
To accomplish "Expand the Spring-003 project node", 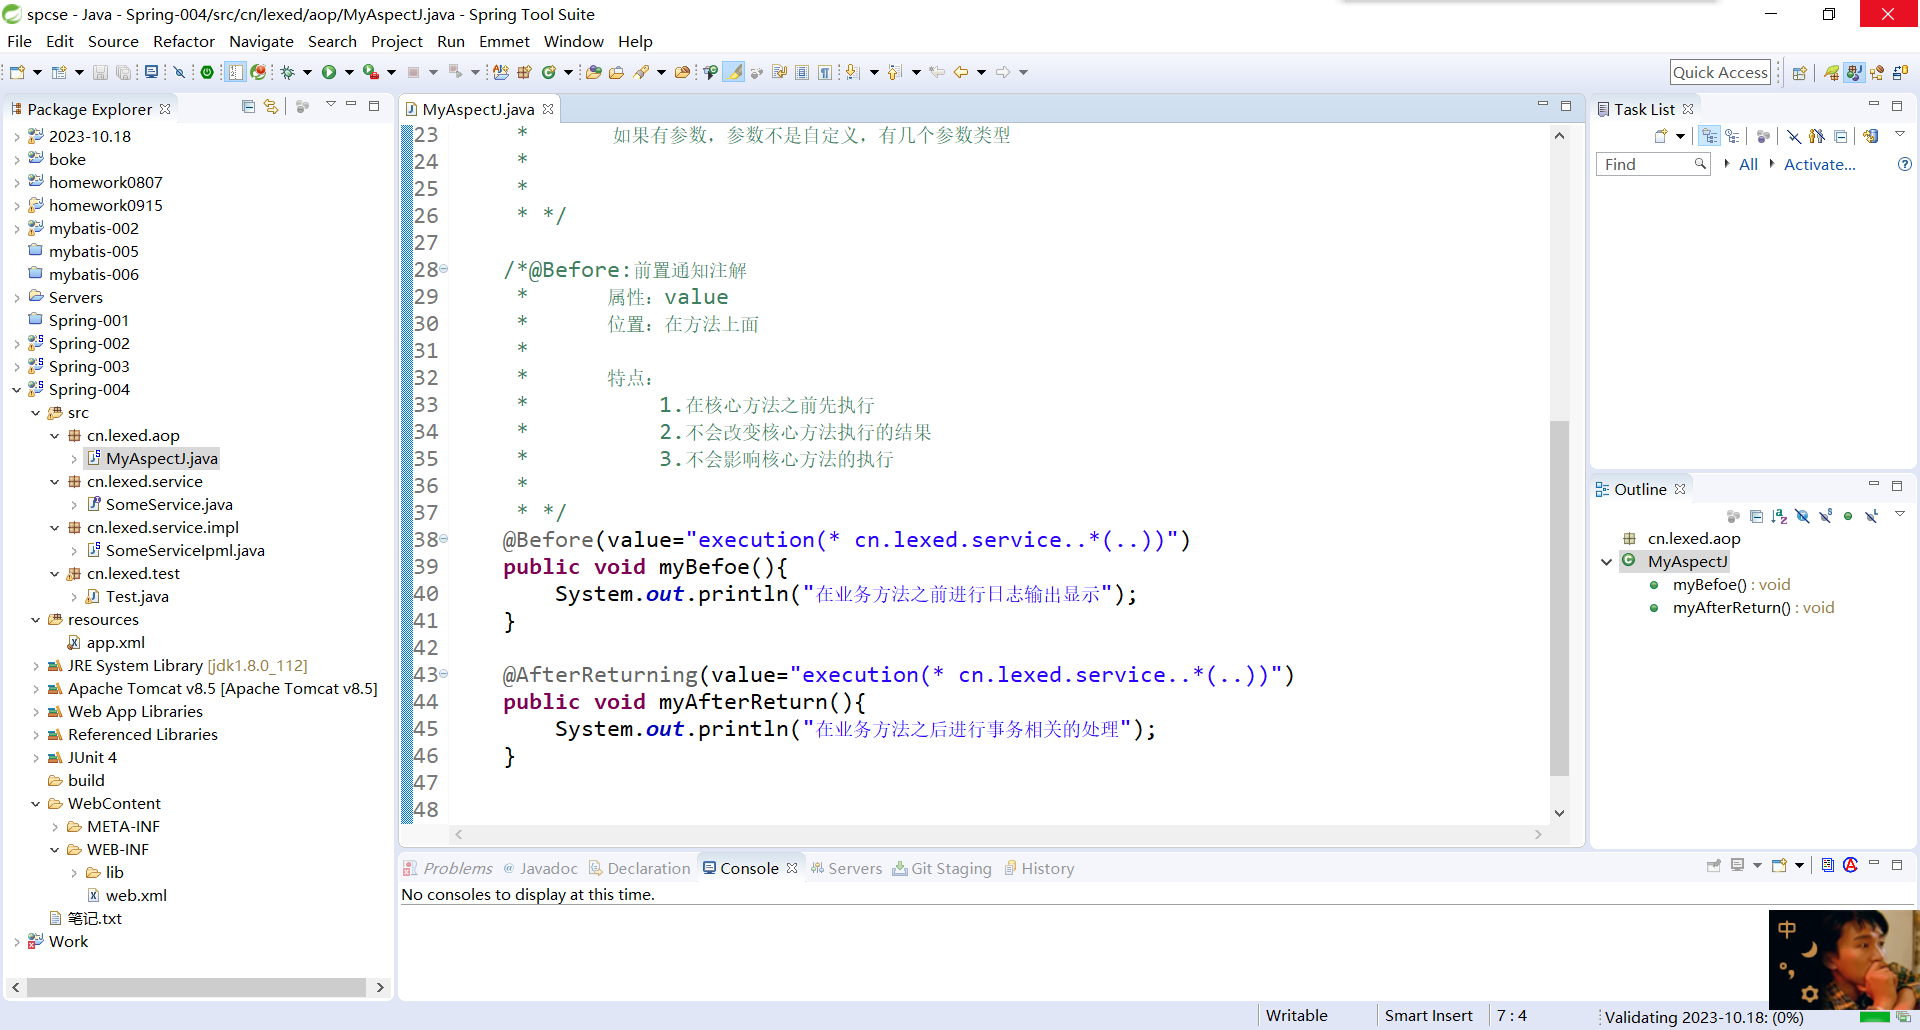I will (17, 367).
